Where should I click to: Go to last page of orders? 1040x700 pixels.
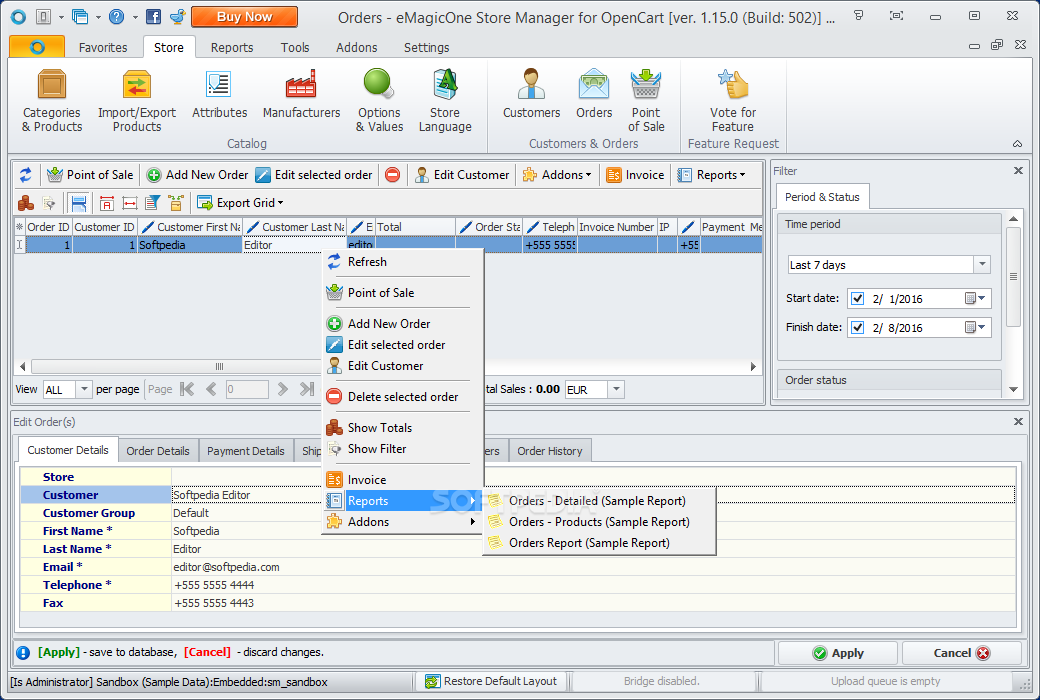[x=306, y=389]
